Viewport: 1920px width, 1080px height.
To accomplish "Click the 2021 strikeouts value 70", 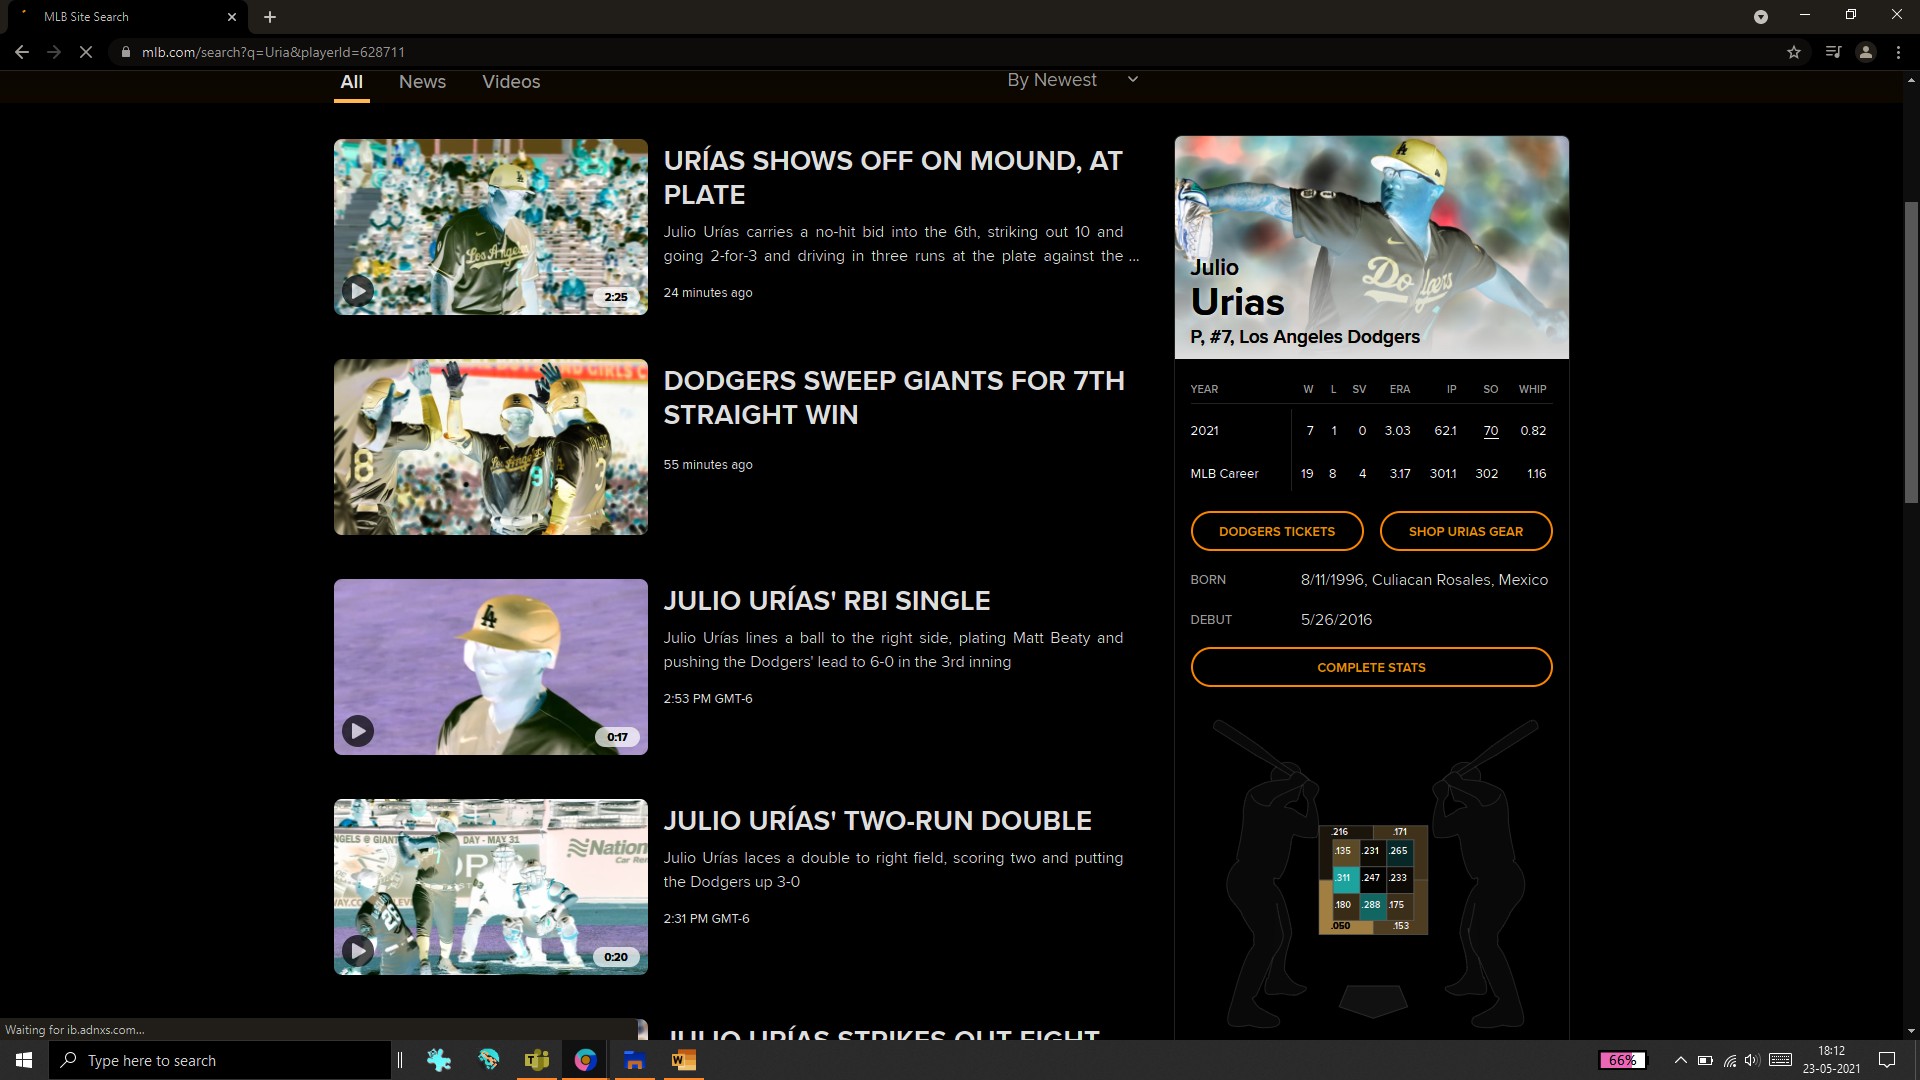I will point(1490,431).
